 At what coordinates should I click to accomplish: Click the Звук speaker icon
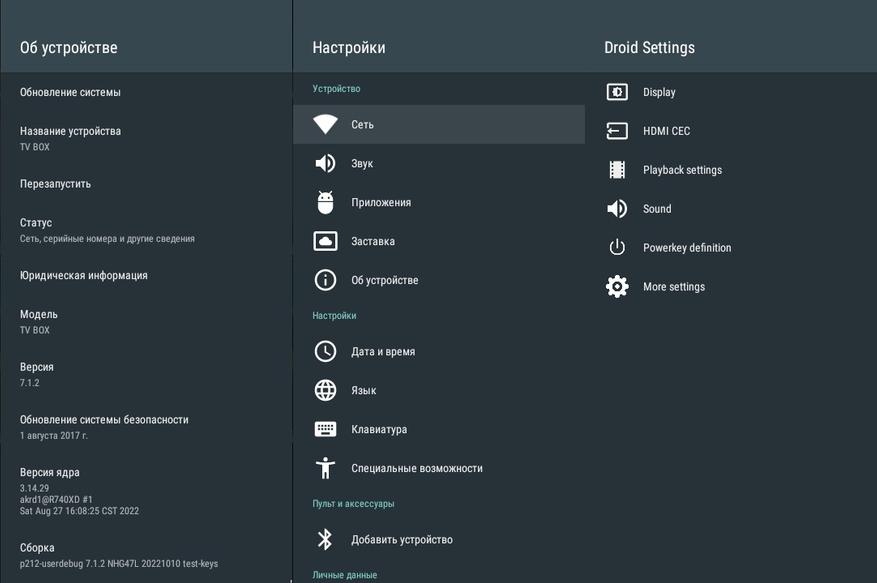[x=325, y=163]
